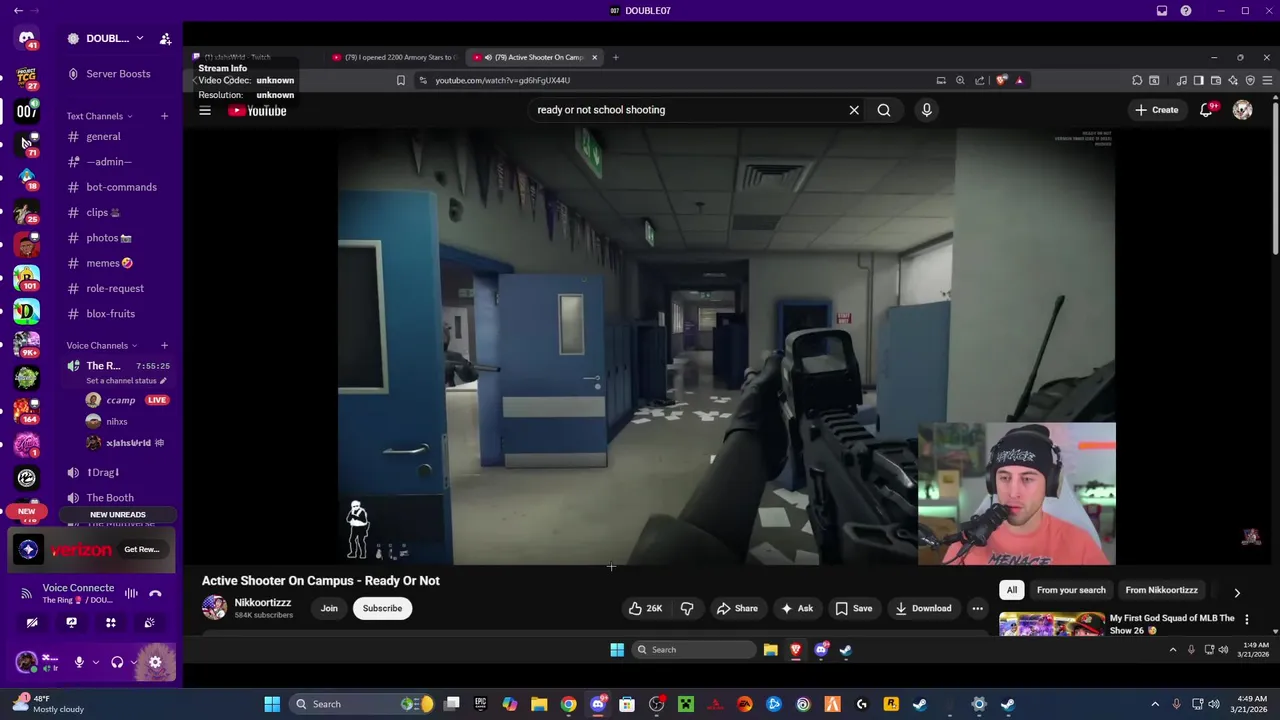Bookmark page icon in address bar
This screenshot has height=720, width=1280.
tap(401, 80)
